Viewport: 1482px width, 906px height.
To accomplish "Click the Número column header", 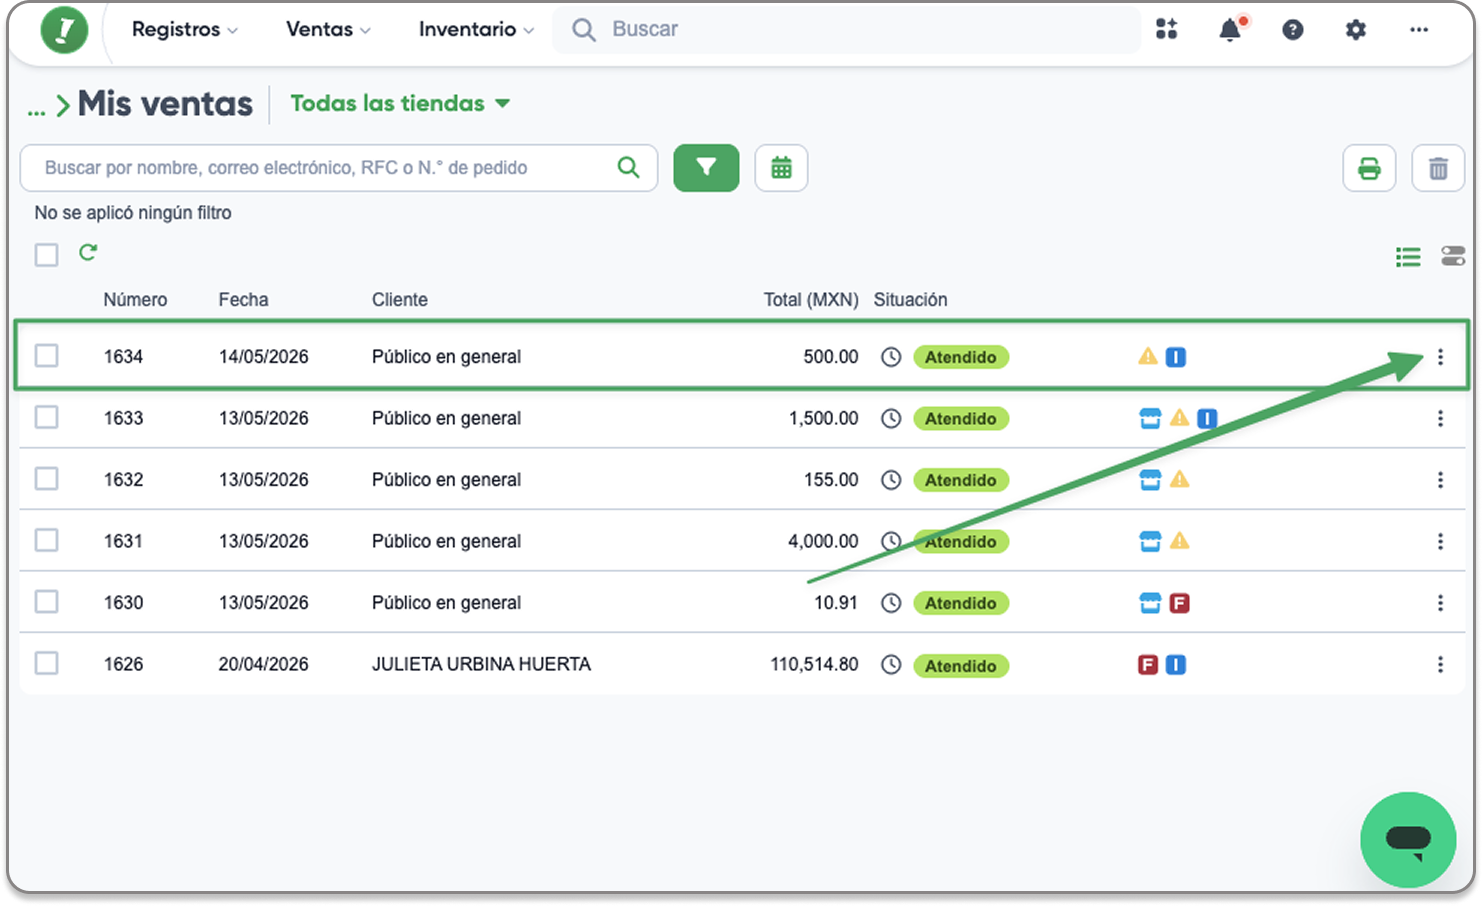I will 135,300.
